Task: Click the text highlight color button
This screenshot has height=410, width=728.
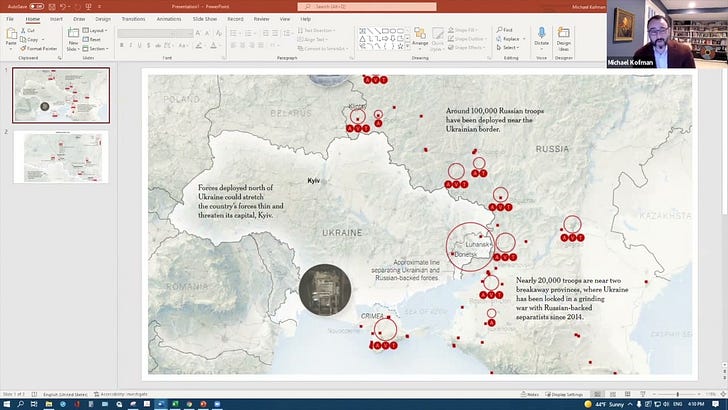Action: point(199,46)
